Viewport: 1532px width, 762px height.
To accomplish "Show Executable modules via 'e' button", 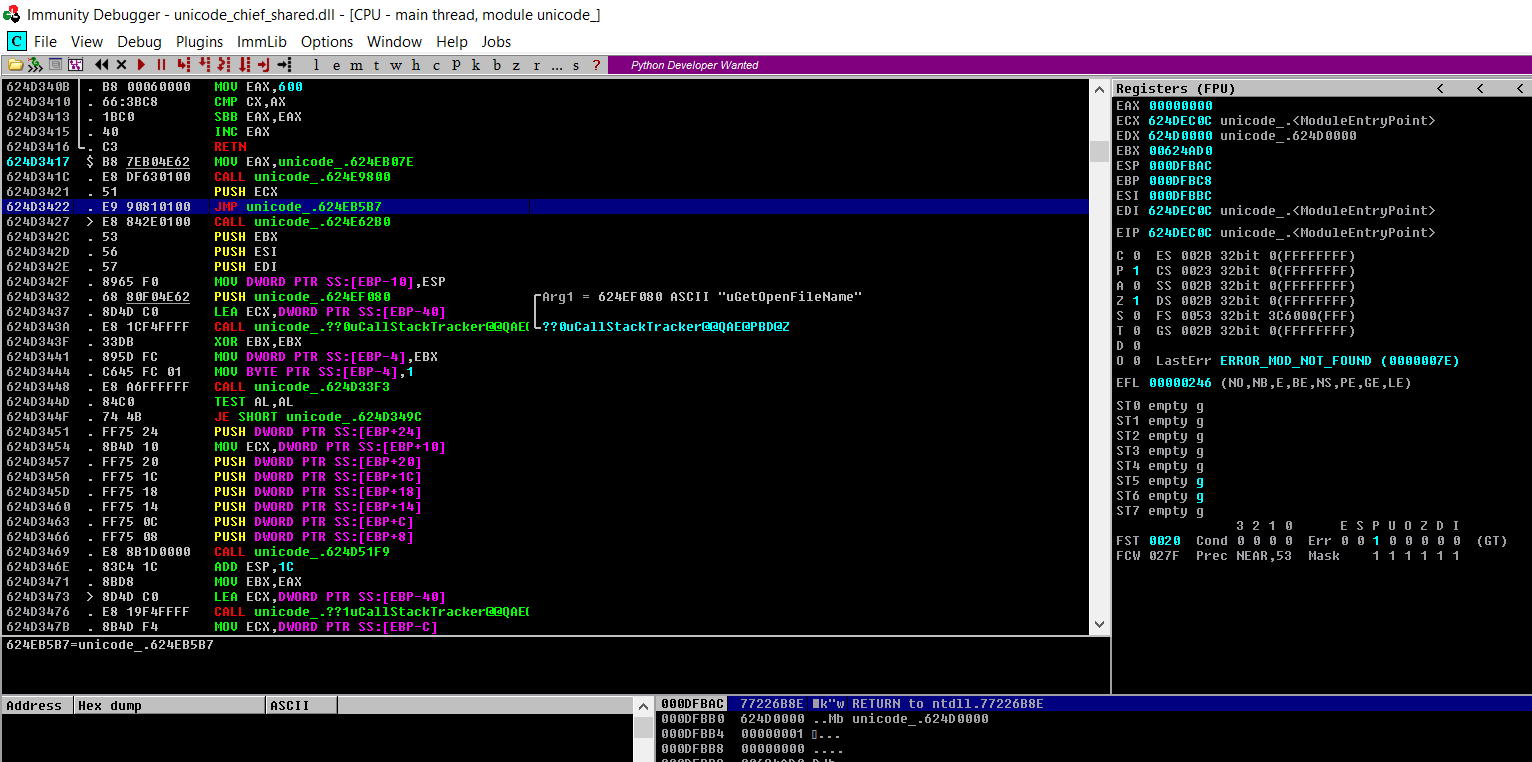I will coord(336,65).
